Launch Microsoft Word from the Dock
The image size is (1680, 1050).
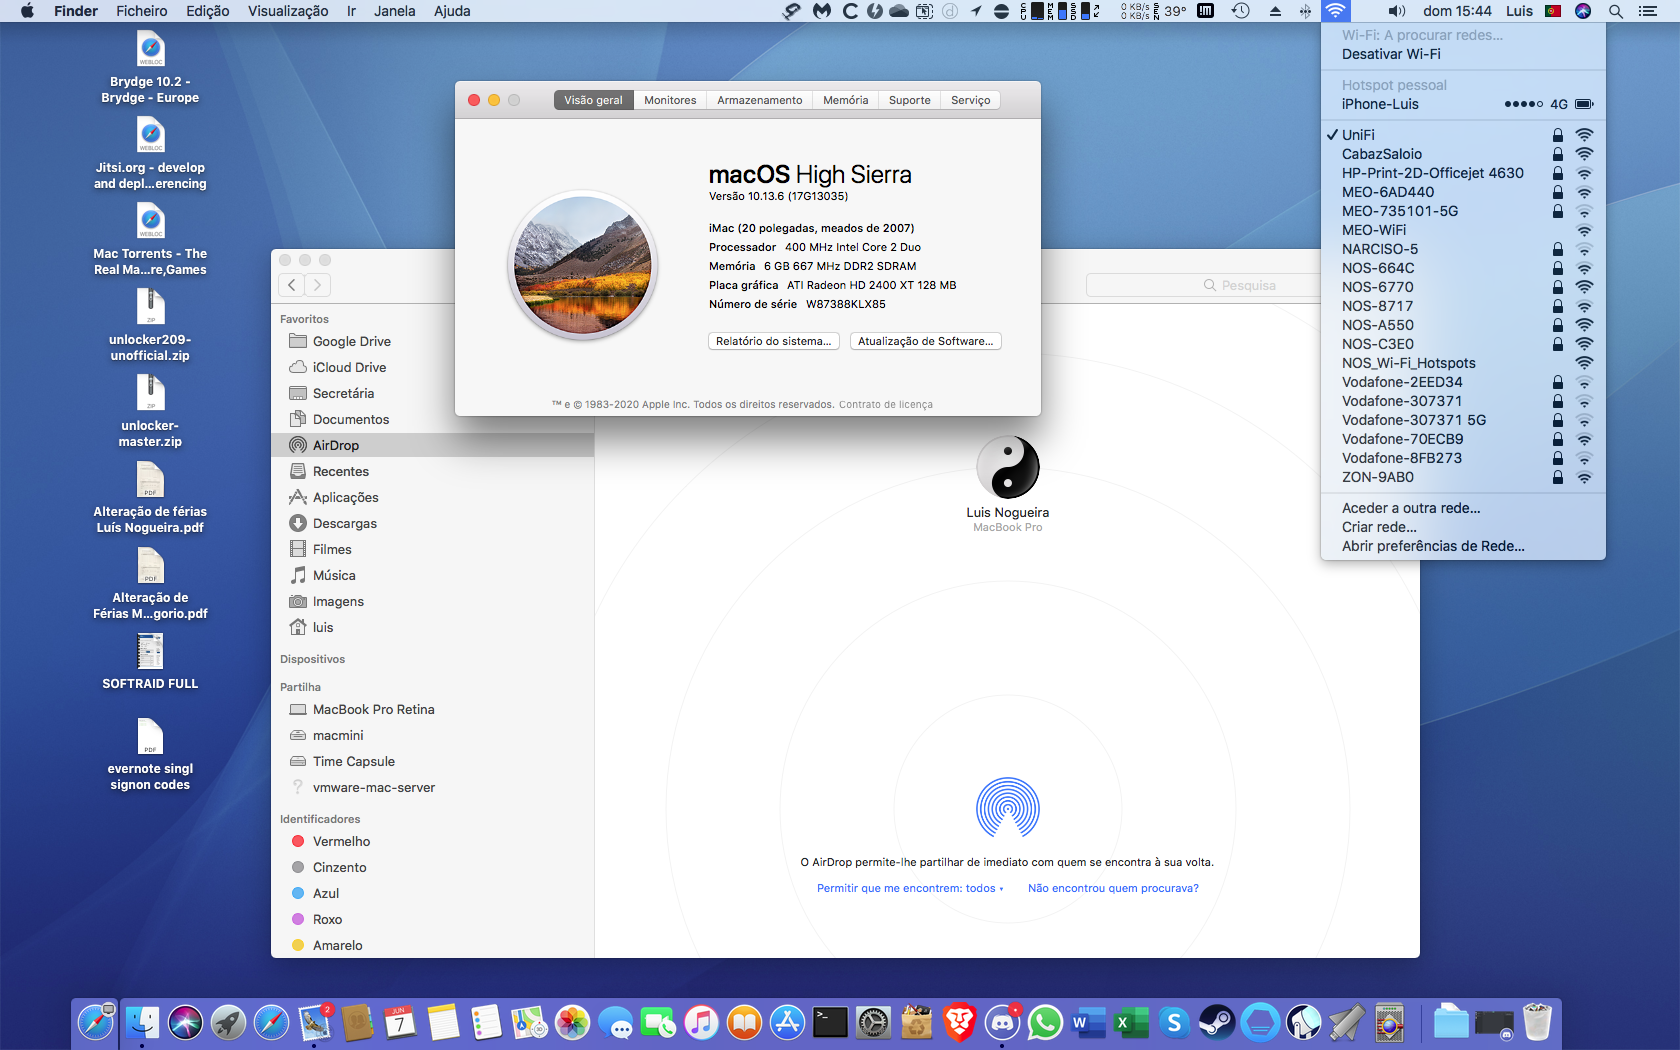[1088, 1022]
